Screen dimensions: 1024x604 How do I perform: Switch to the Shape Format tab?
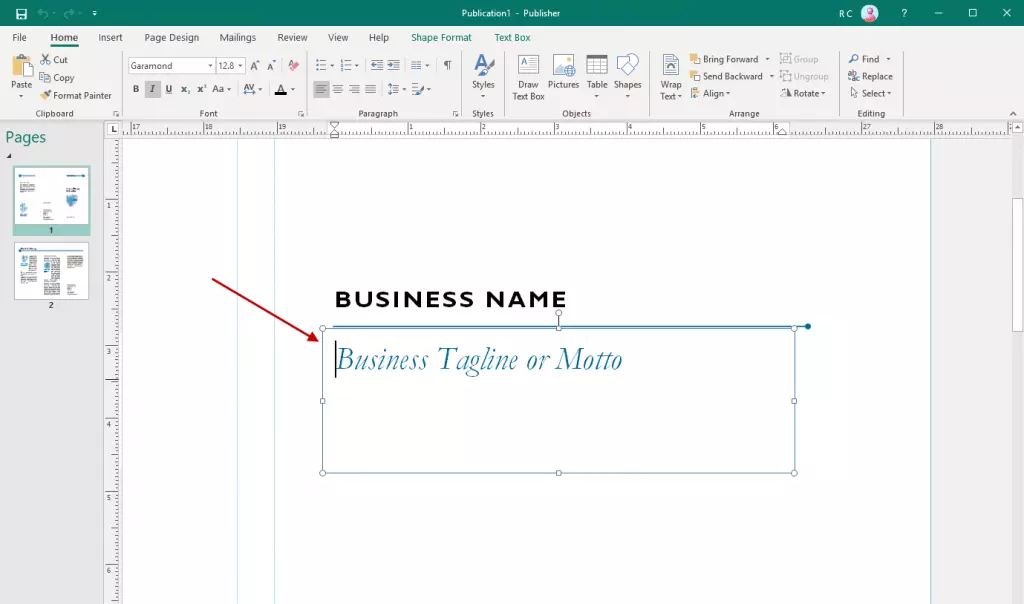coord(441,37)
